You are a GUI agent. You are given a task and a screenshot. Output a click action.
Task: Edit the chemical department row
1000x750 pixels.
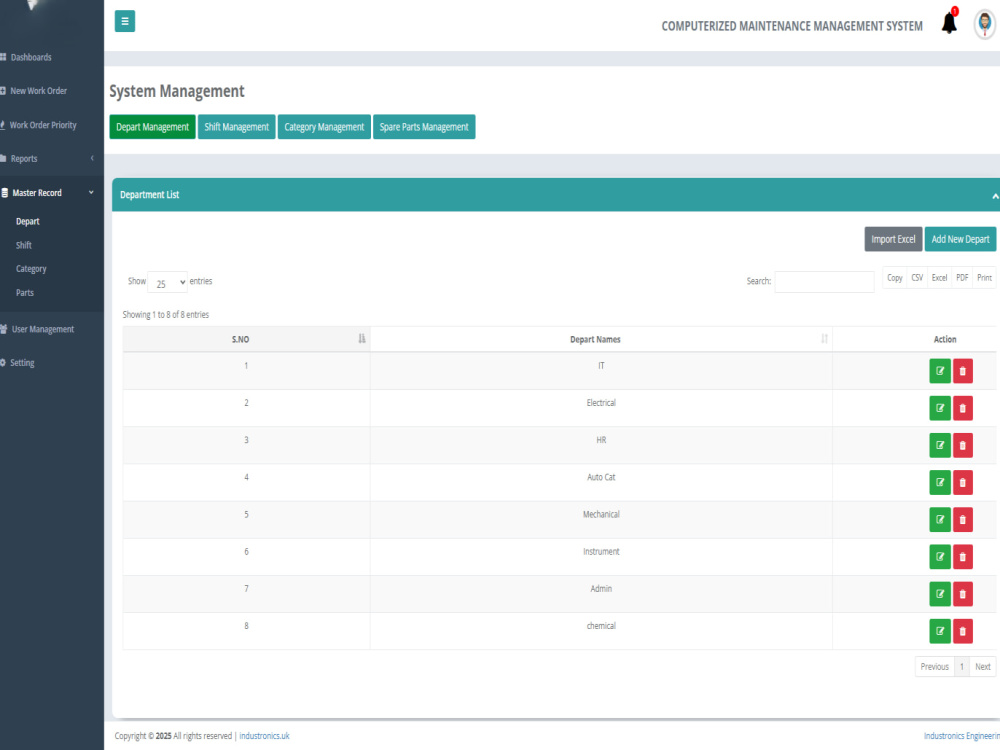940,631
